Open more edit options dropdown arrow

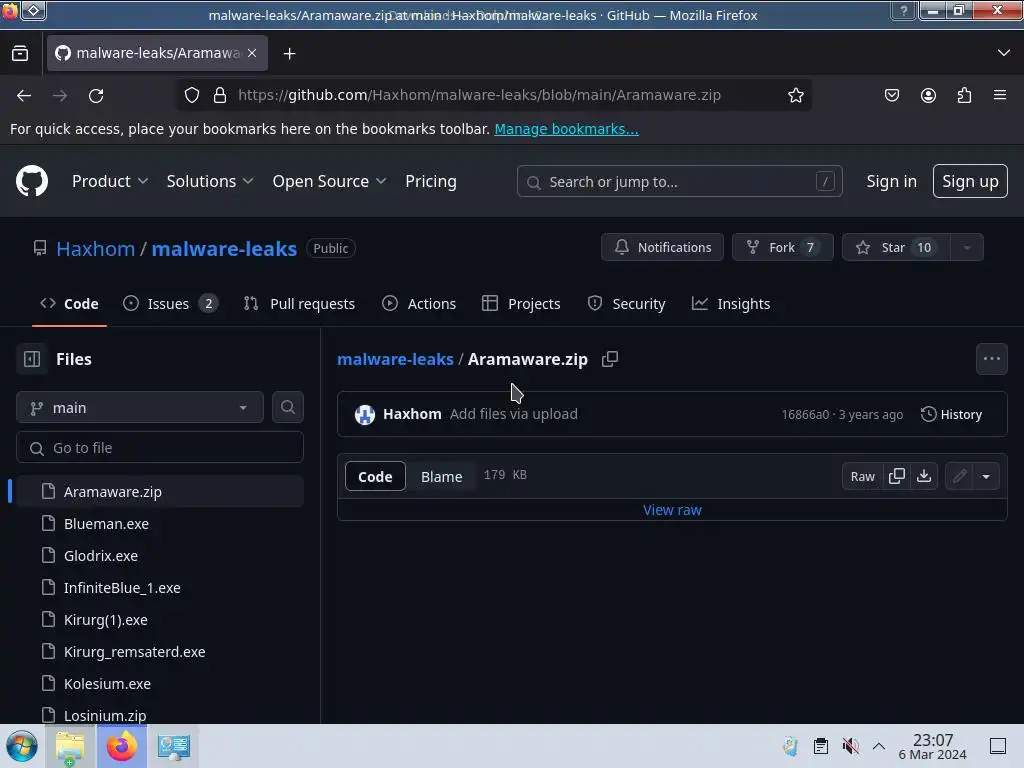986,476
